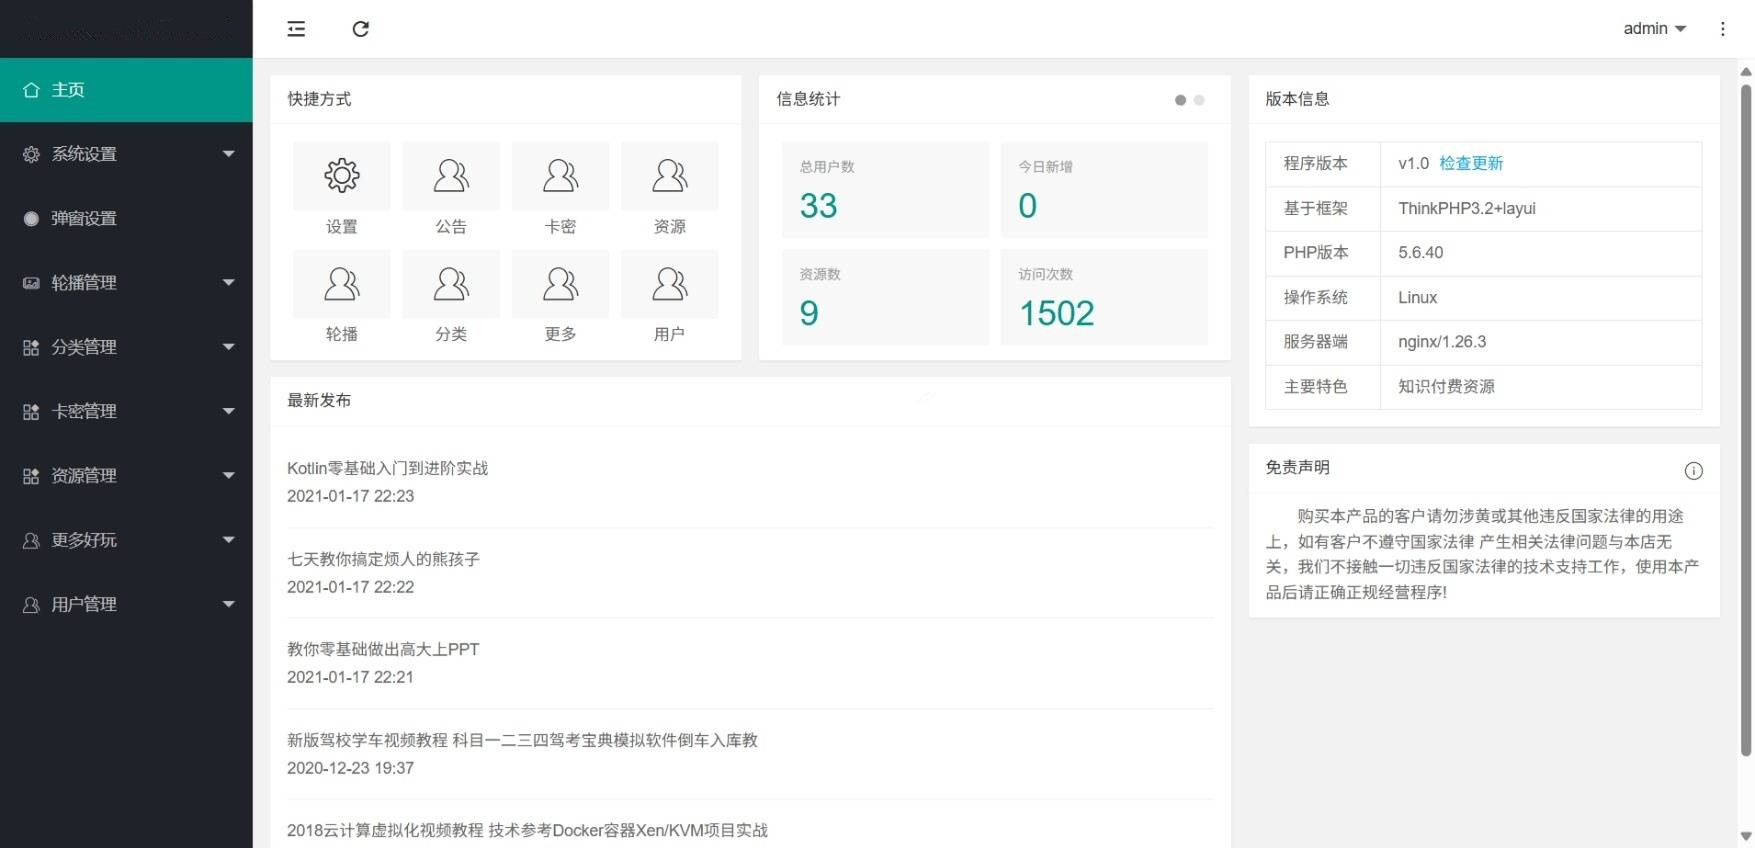Open the Kotlin零基础入门到进阶实战 post
This screenshot has height=848, width=1755.
[387, 468]
